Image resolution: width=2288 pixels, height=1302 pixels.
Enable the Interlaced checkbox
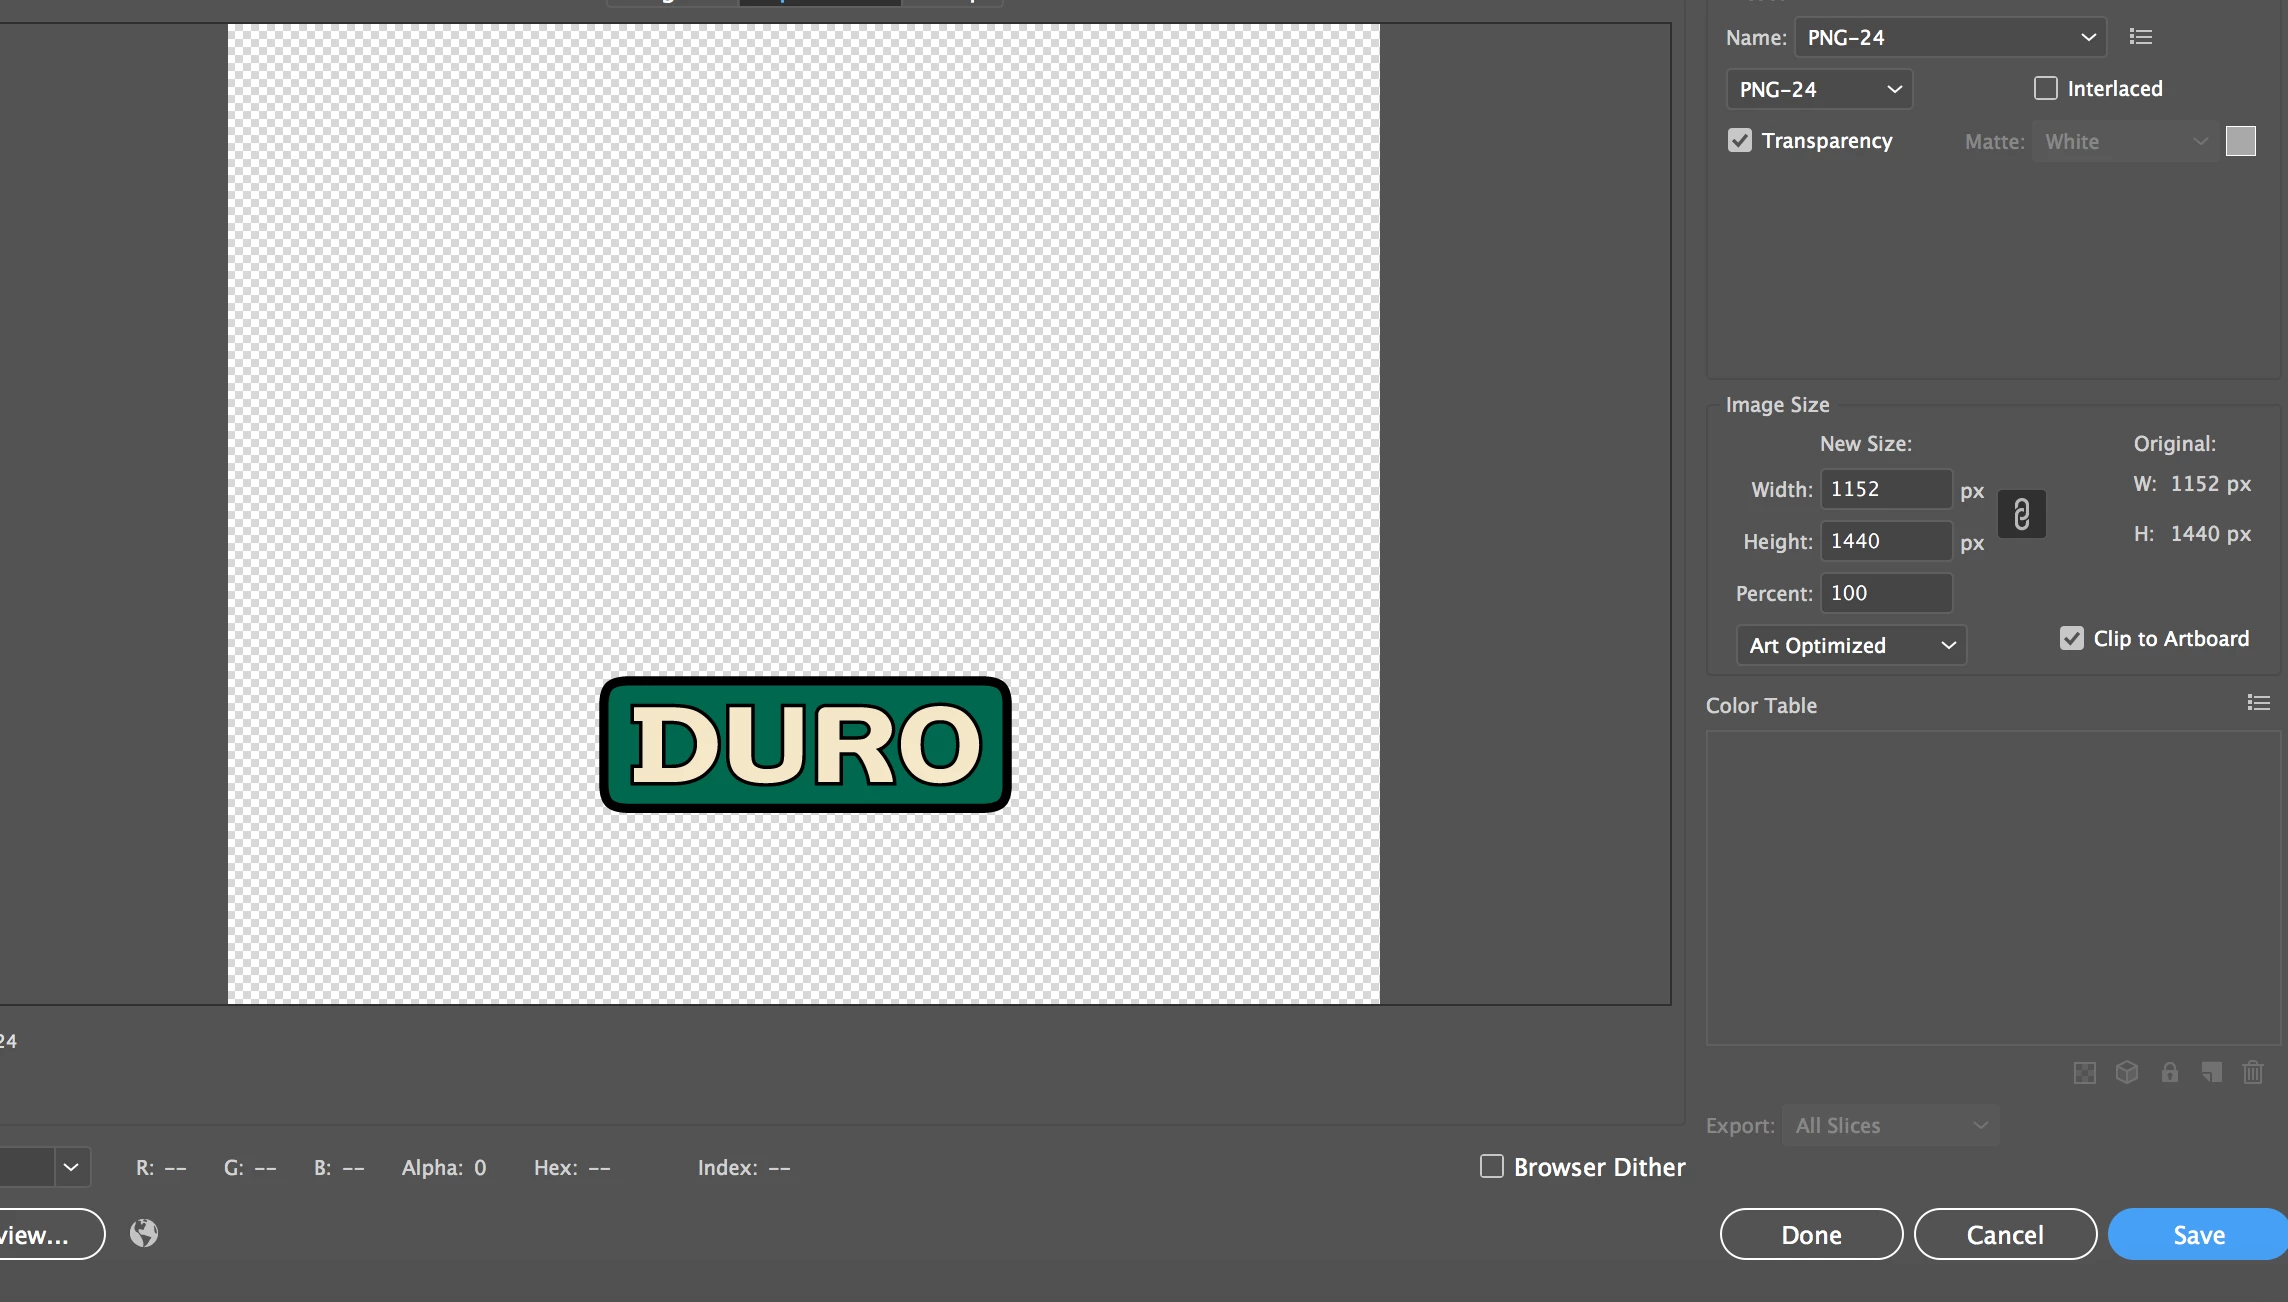pyautogui.click(x=2046, y=88)
